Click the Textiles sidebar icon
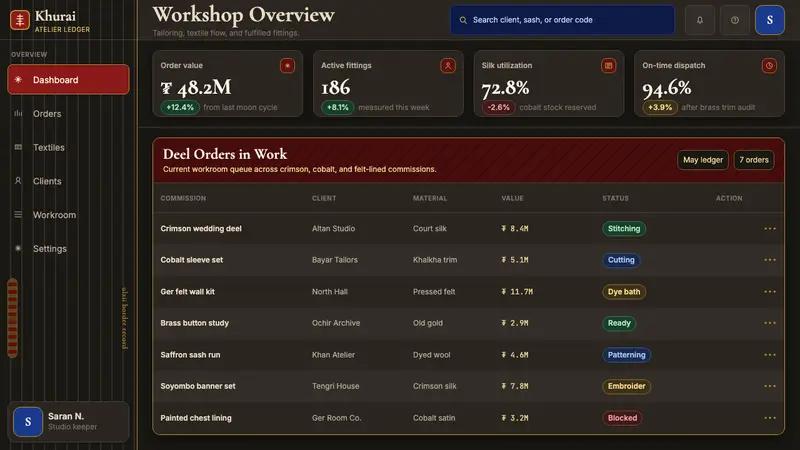800x450 pixels. [18, 147]
